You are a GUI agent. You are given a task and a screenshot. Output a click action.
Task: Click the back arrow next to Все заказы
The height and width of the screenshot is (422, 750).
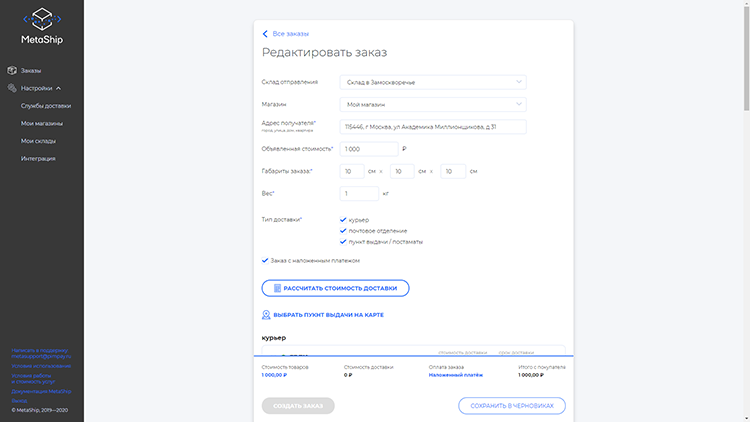(265, 33)
